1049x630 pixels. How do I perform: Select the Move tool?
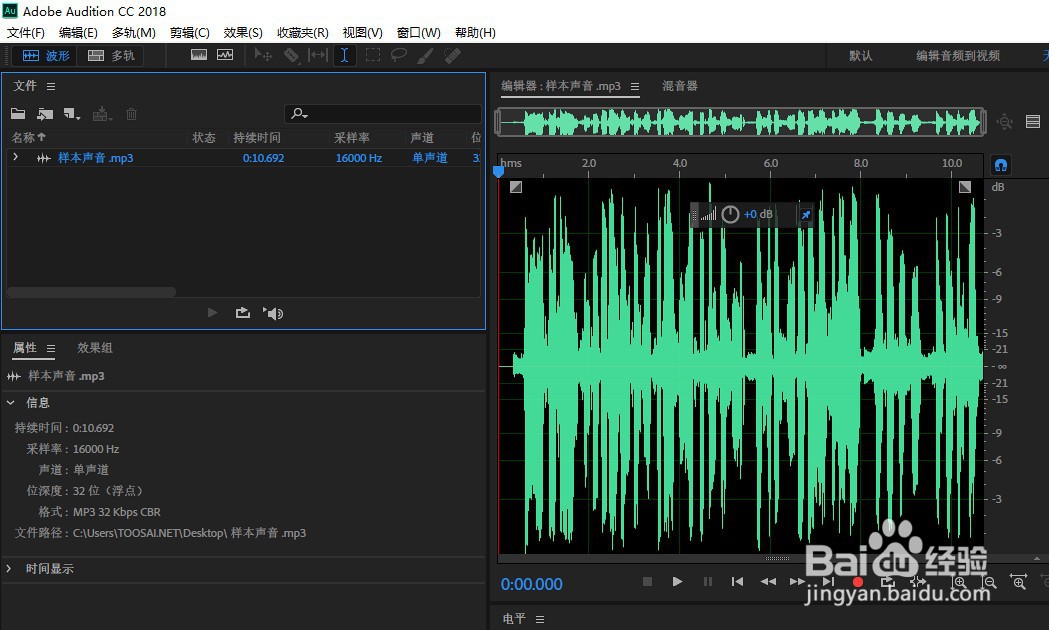[263, 55]
